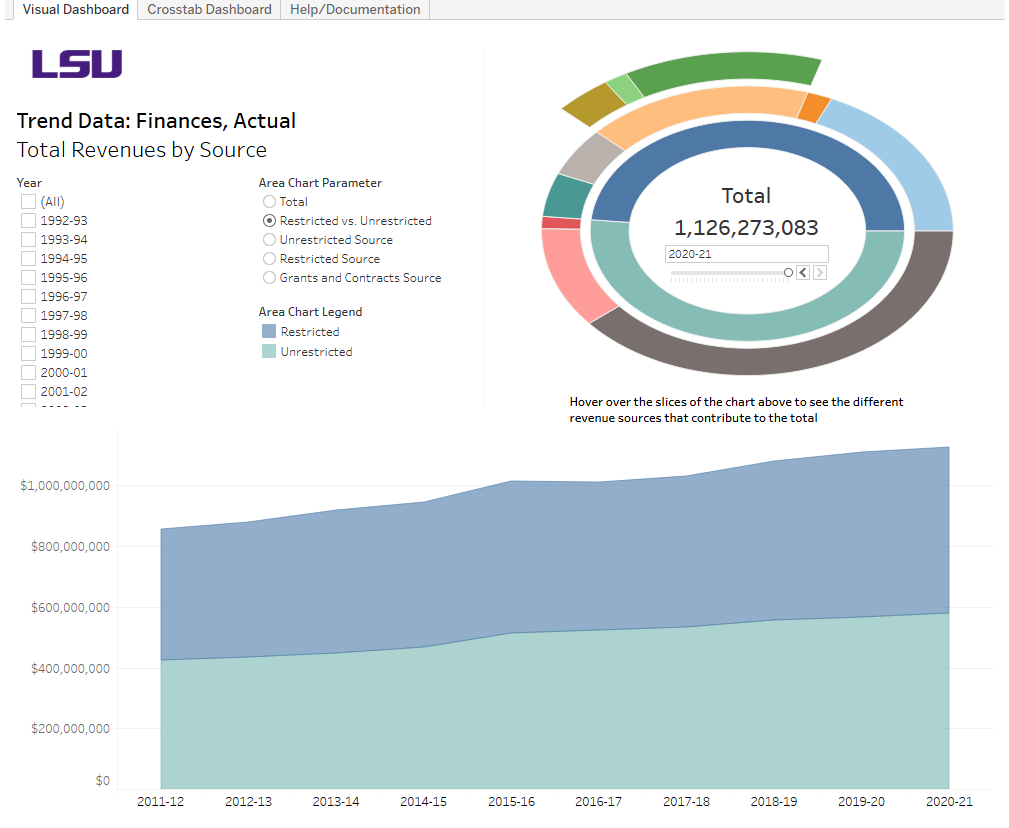
Task: Open the Help/Documentation tab
Action: pos(355,9)
